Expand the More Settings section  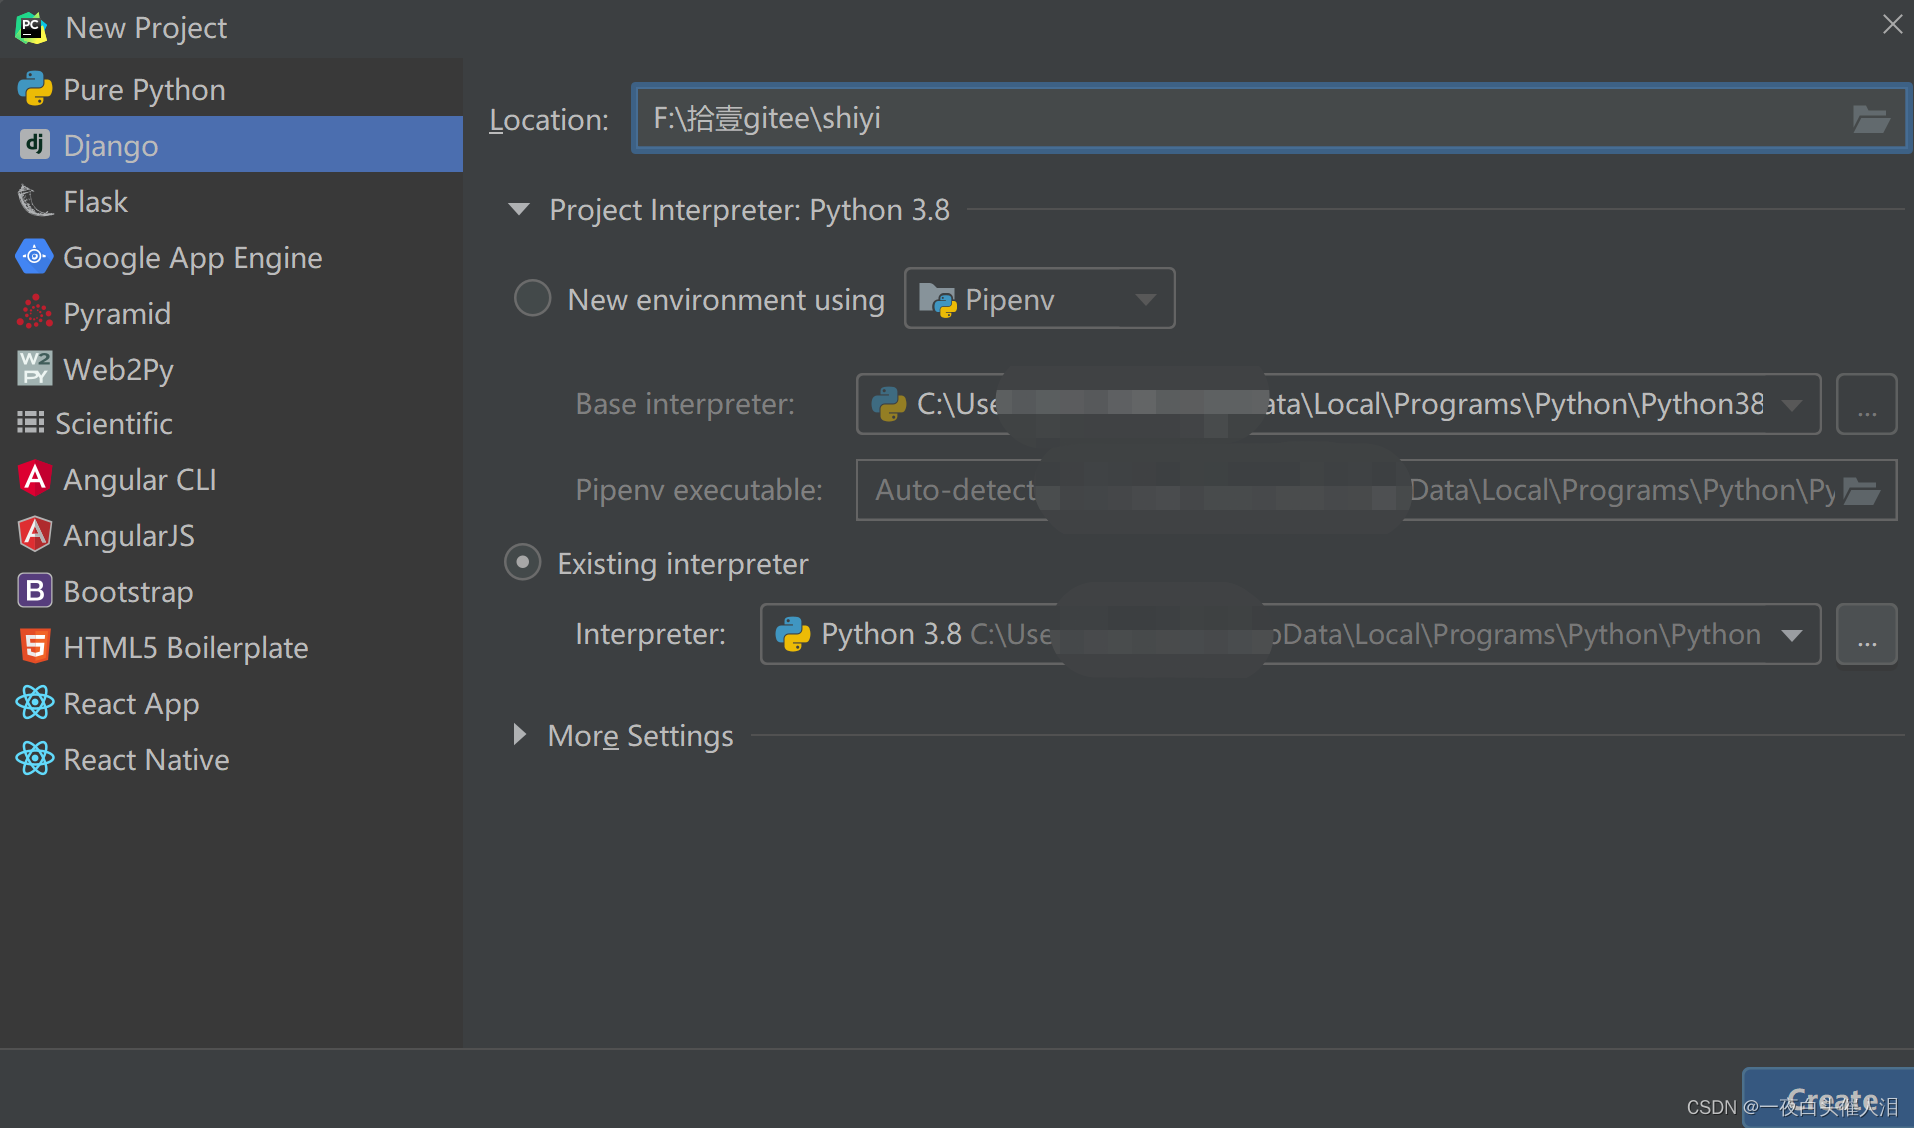[519, 735]
